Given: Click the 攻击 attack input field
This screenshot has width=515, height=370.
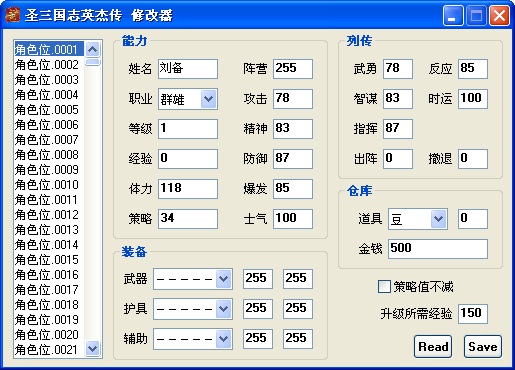Looking at the screenshot, I should [293, 99].
